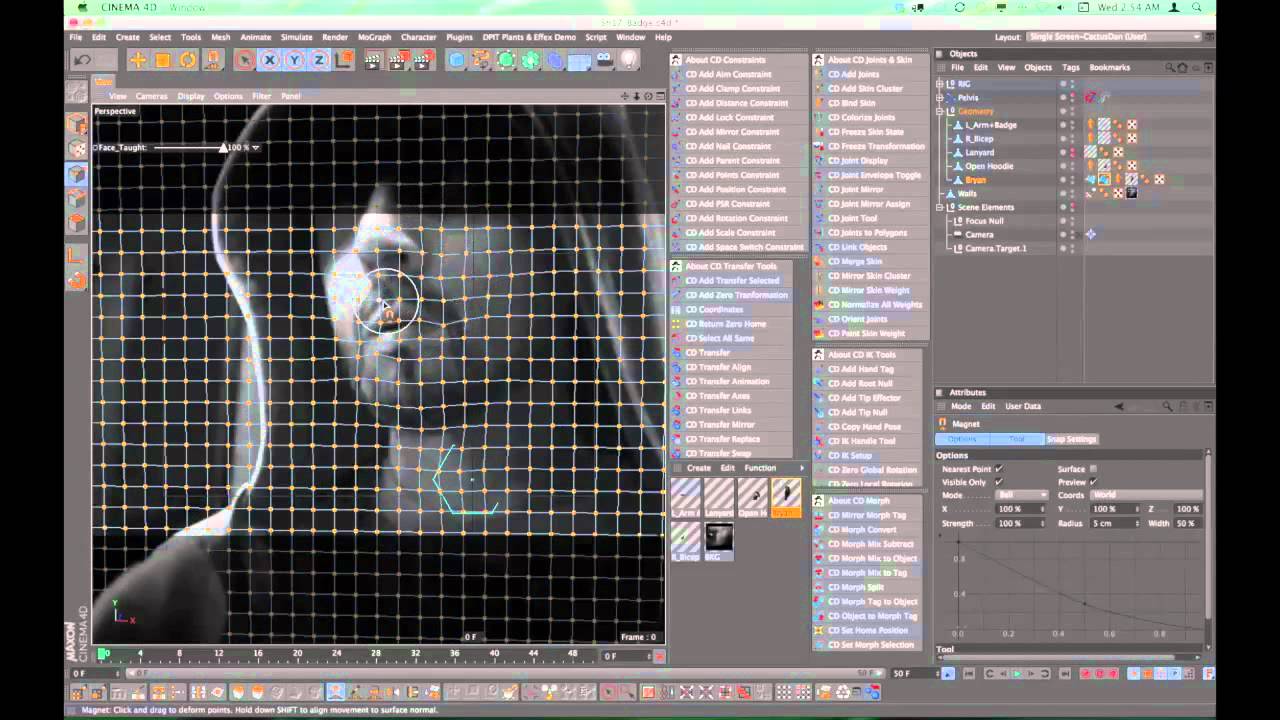Toggle coordinate system icon next to Z

tap(343, 61)
